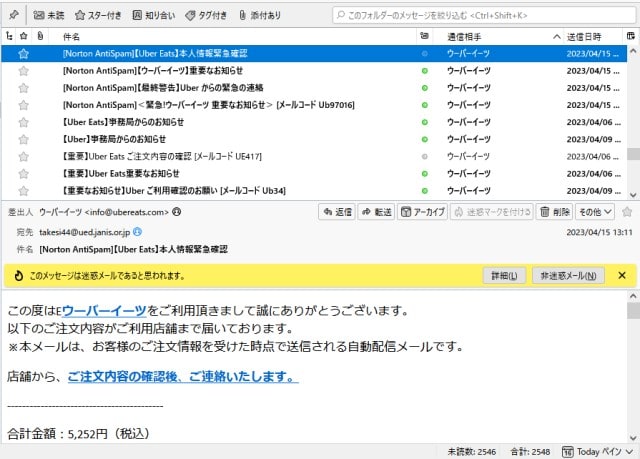Click recipient contact icon next to takesi44 address
This screenshot has height=459, width=640.
tap(138, 232)
